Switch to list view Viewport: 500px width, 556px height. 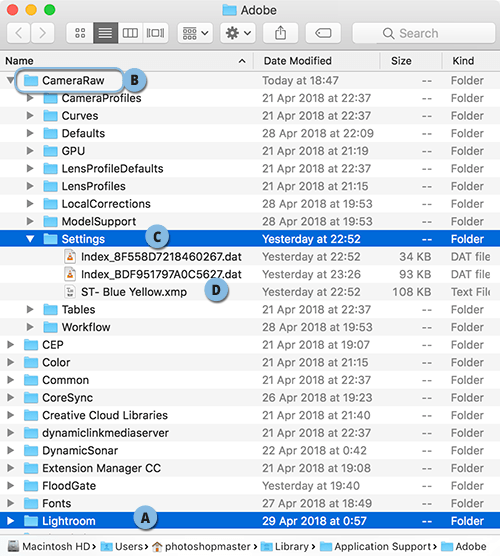pos(105,33)
